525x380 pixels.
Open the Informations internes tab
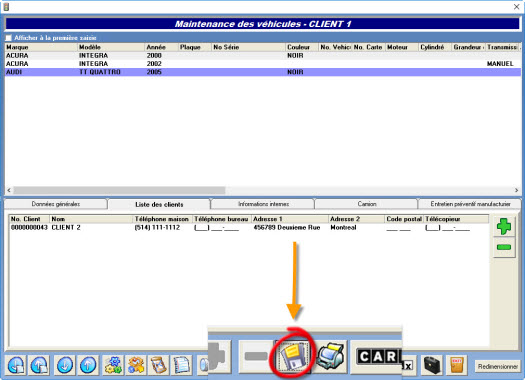[x=263, y=204]
